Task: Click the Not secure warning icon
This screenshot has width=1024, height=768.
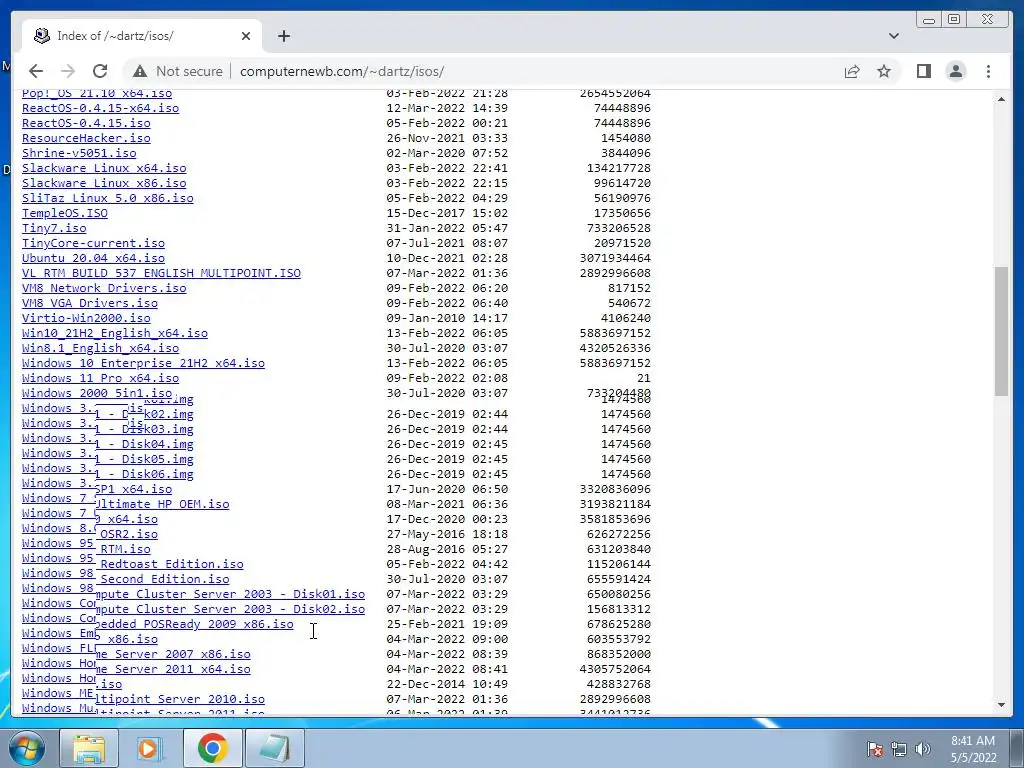Action: 139,71
